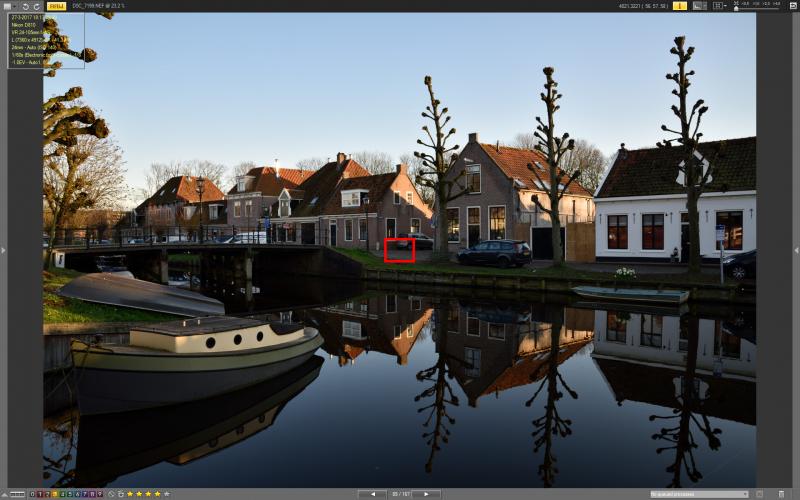Move the file to trash with the trash icon

[x=781, y=494]
